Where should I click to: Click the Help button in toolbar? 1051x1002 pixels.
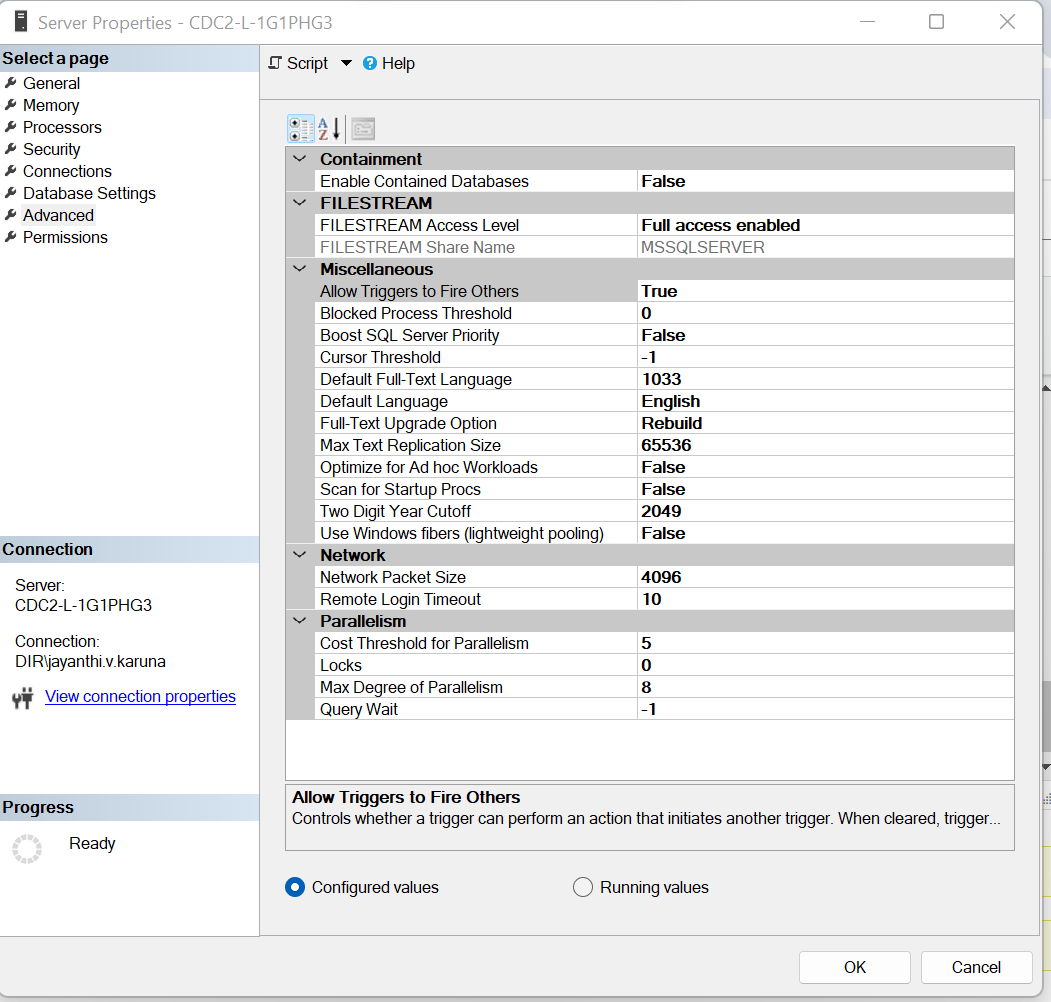pyautogui.click(x=389, y=63)
